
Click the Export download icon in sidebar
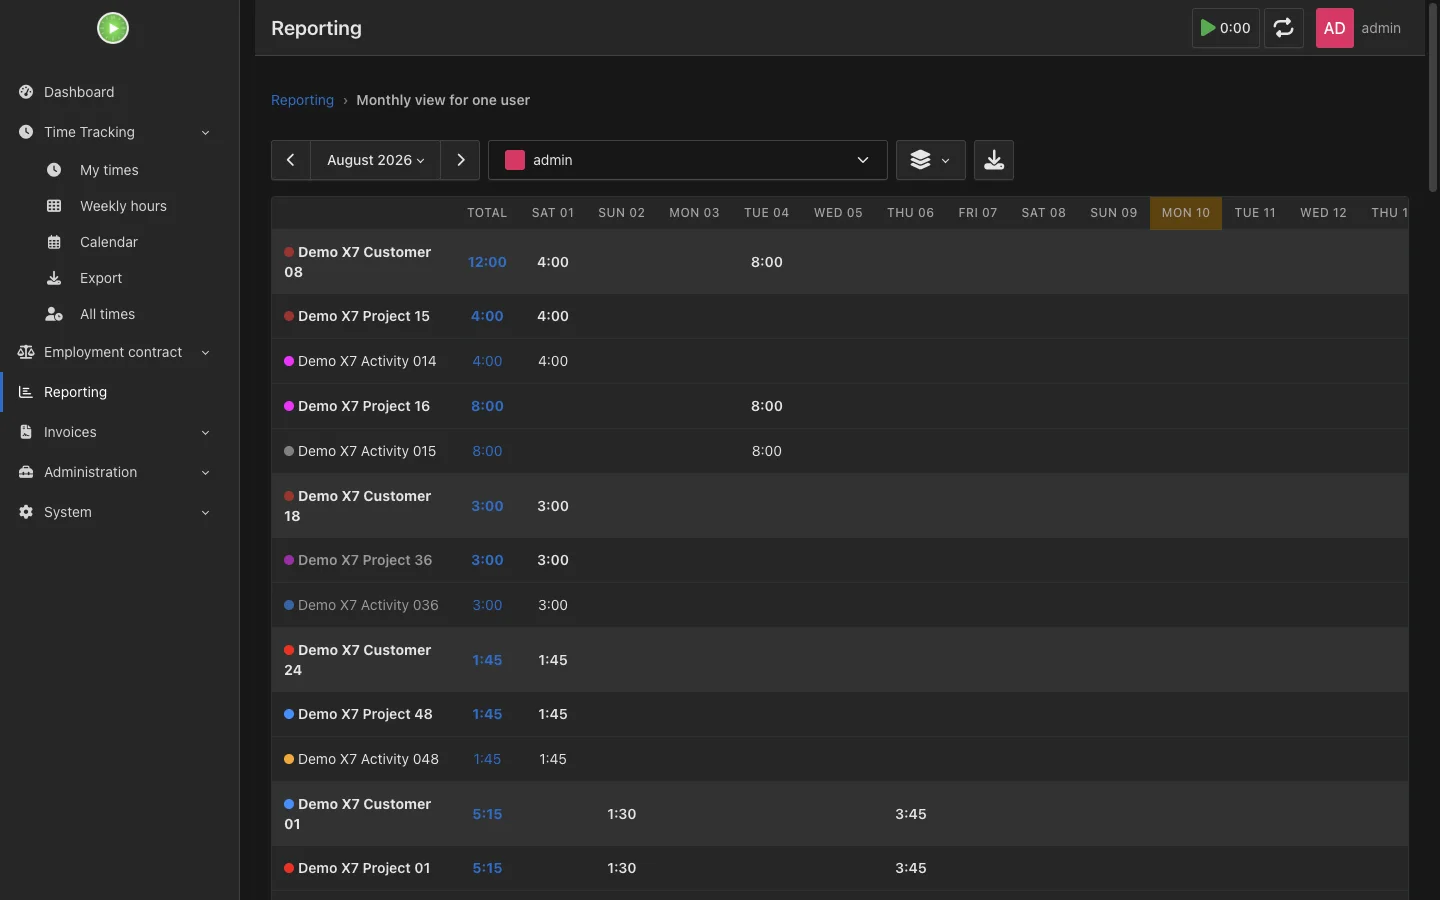tap(54, 278)
